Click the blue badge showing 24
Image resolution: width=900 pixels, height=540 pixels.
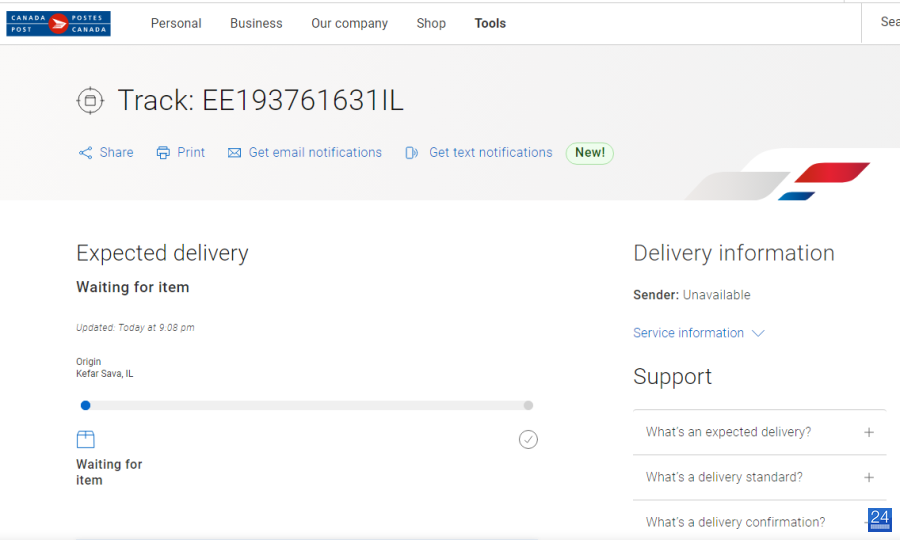pos(879,520)
